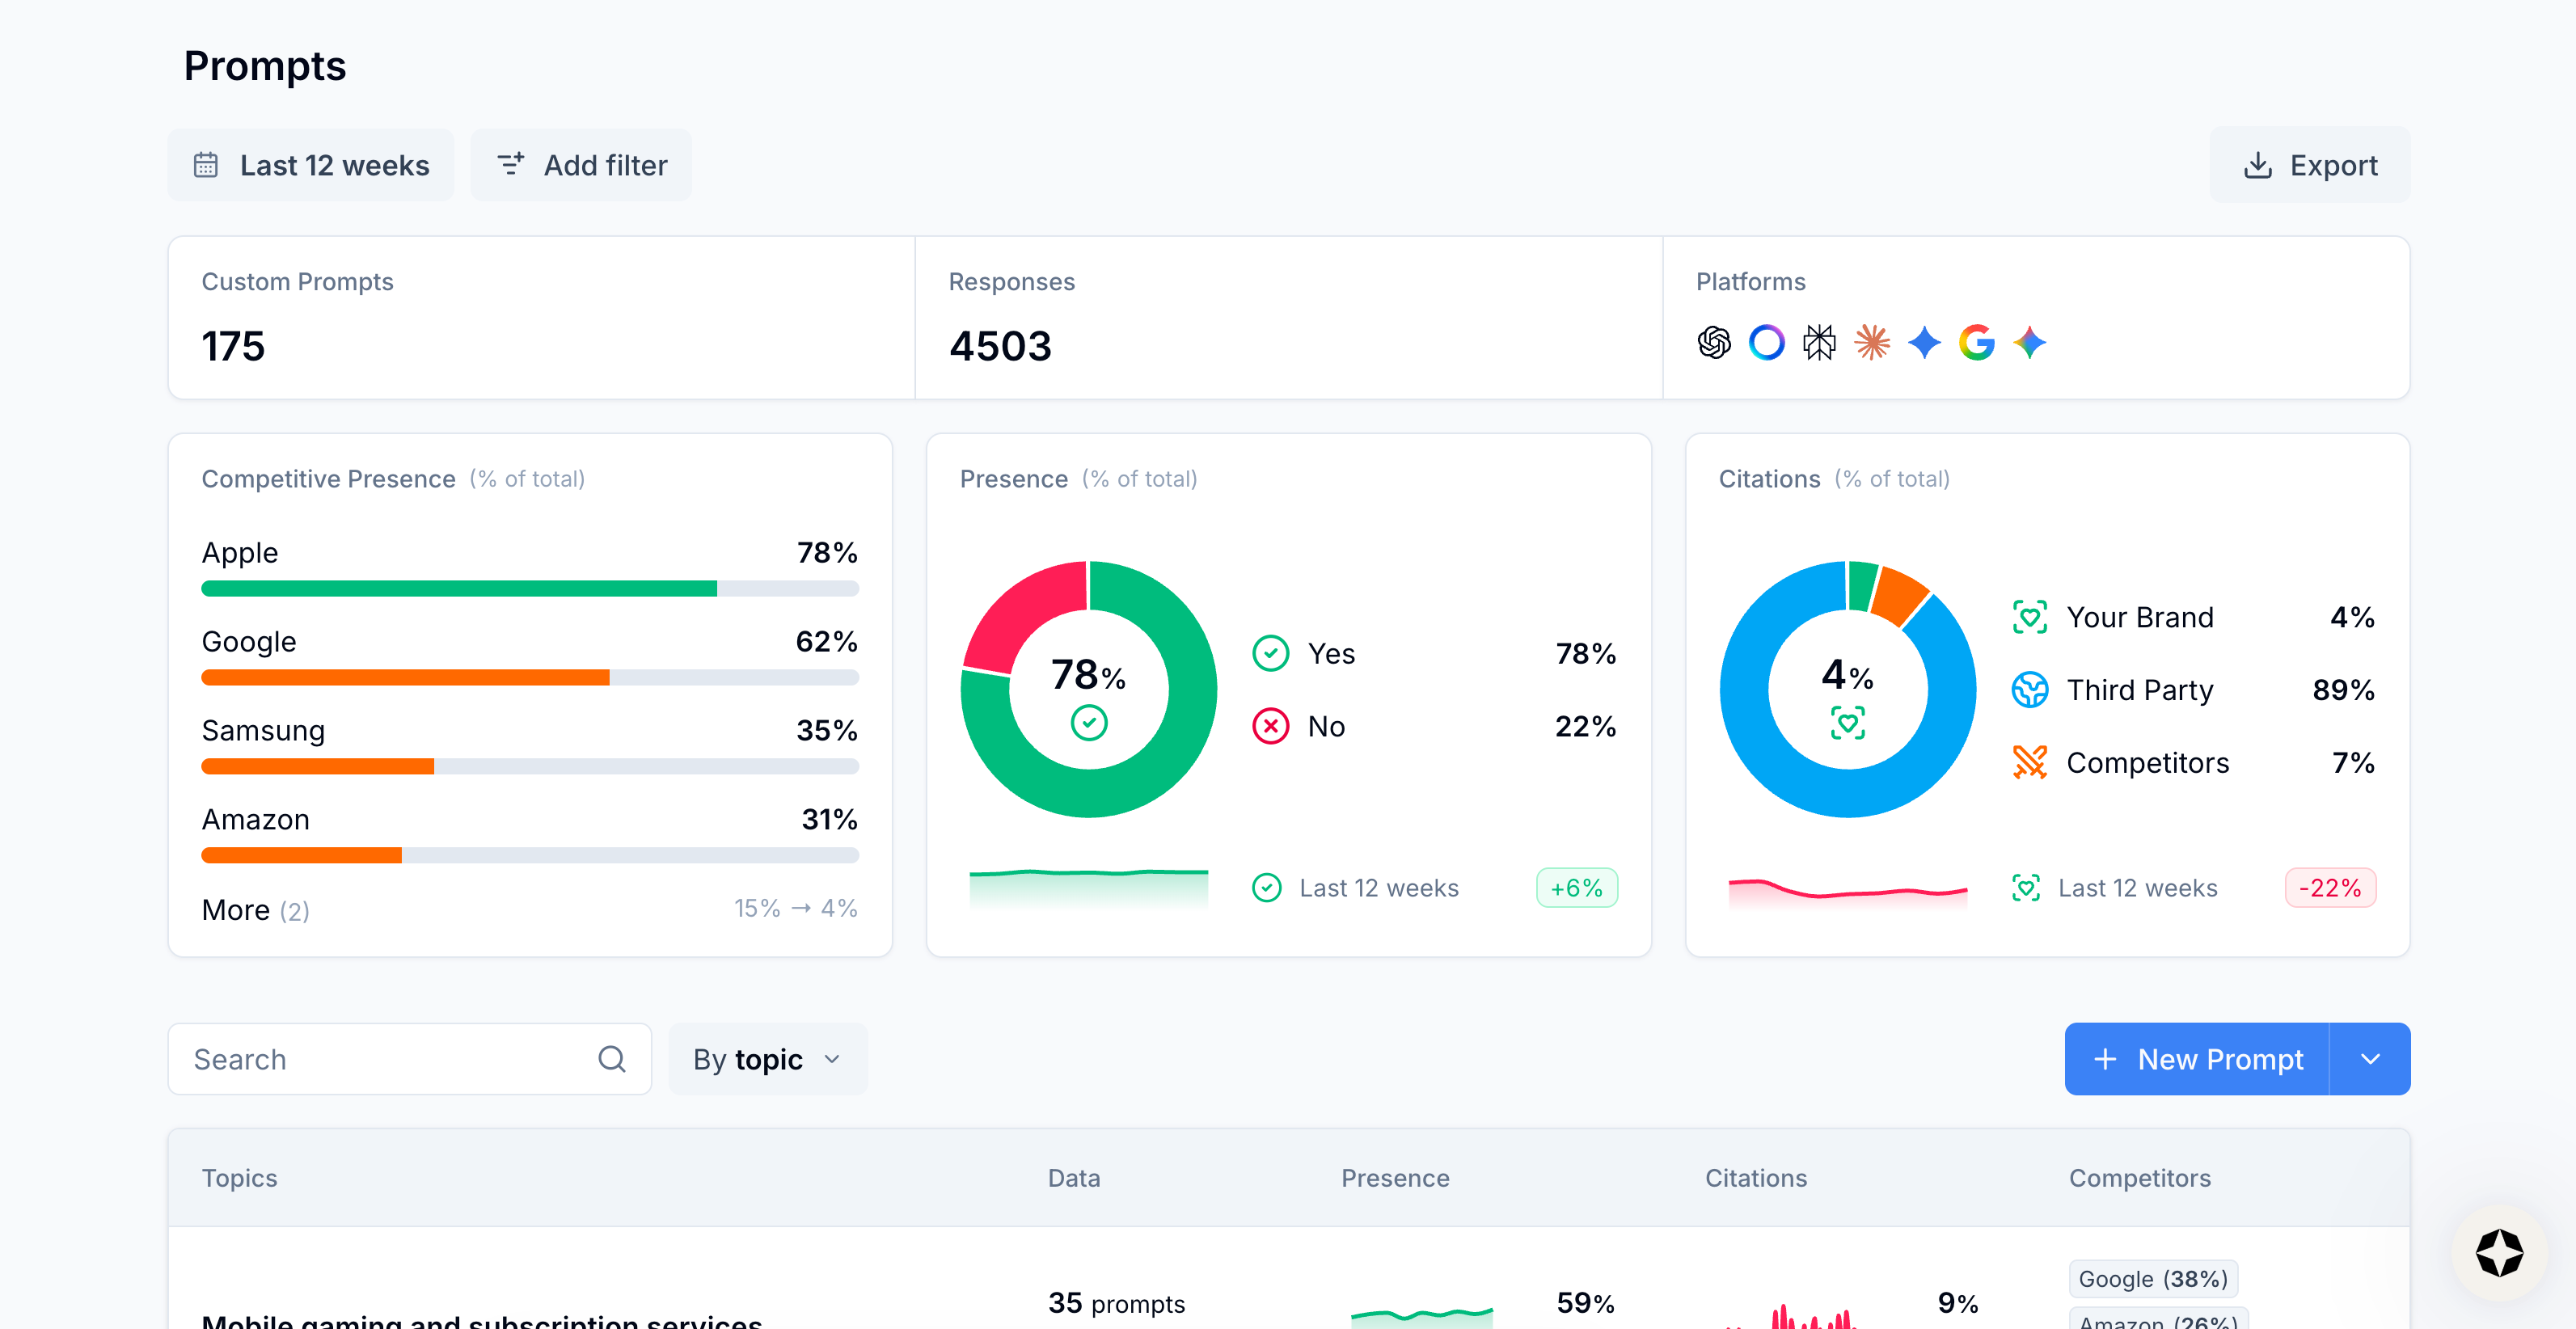
Task: Expand More competitors row
Action: point(255,910)
